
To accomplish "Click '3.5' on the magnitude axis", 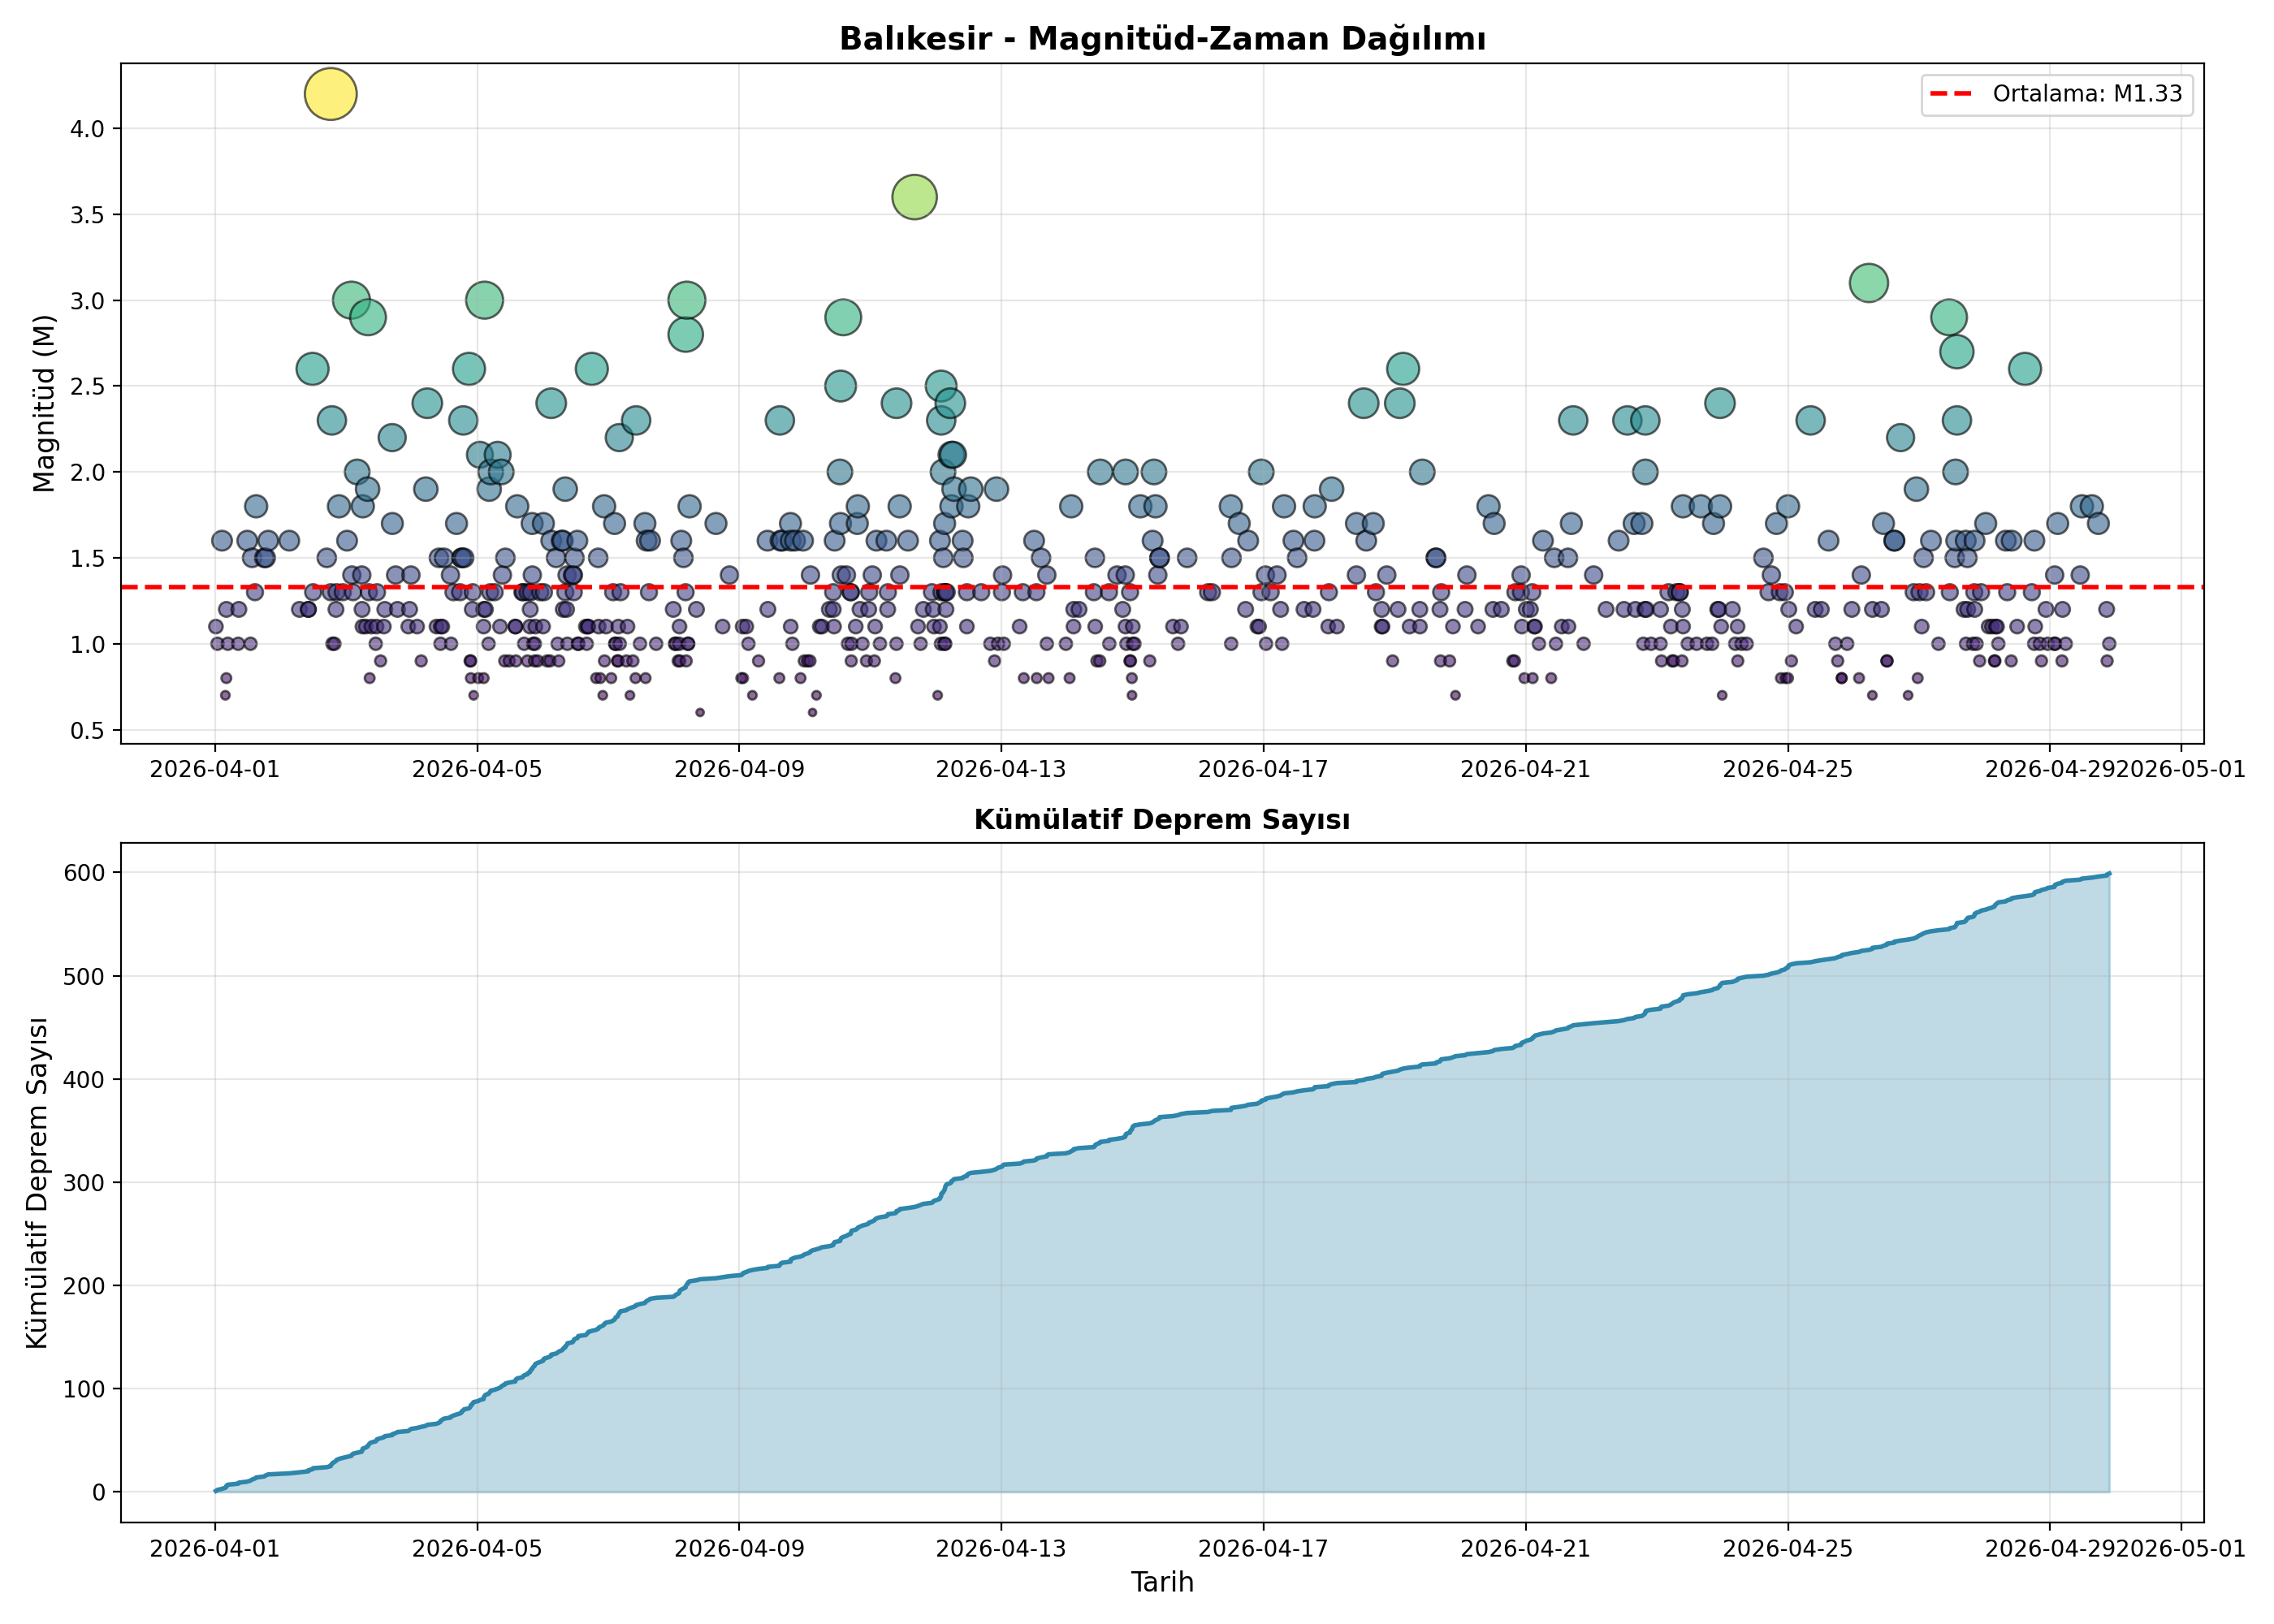I will pos(87,215).
